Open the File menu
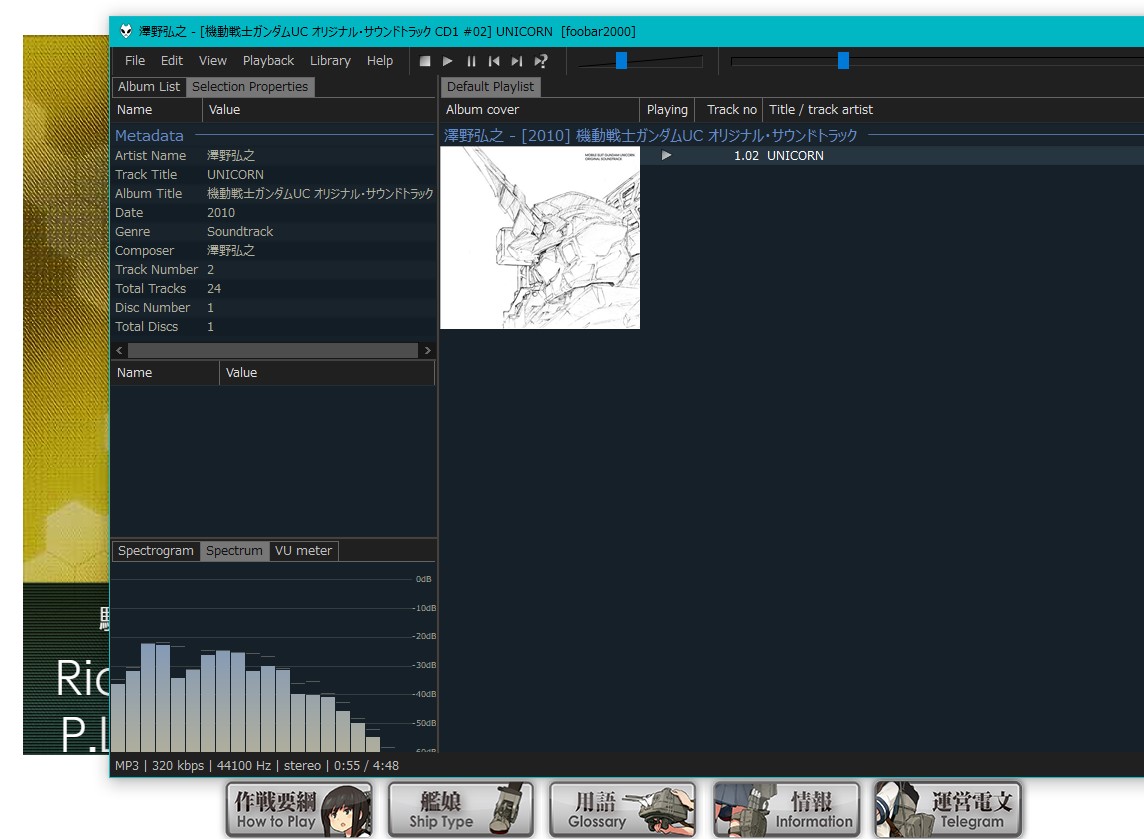This screenshot has height=839, width=1144. pos(135,61)
